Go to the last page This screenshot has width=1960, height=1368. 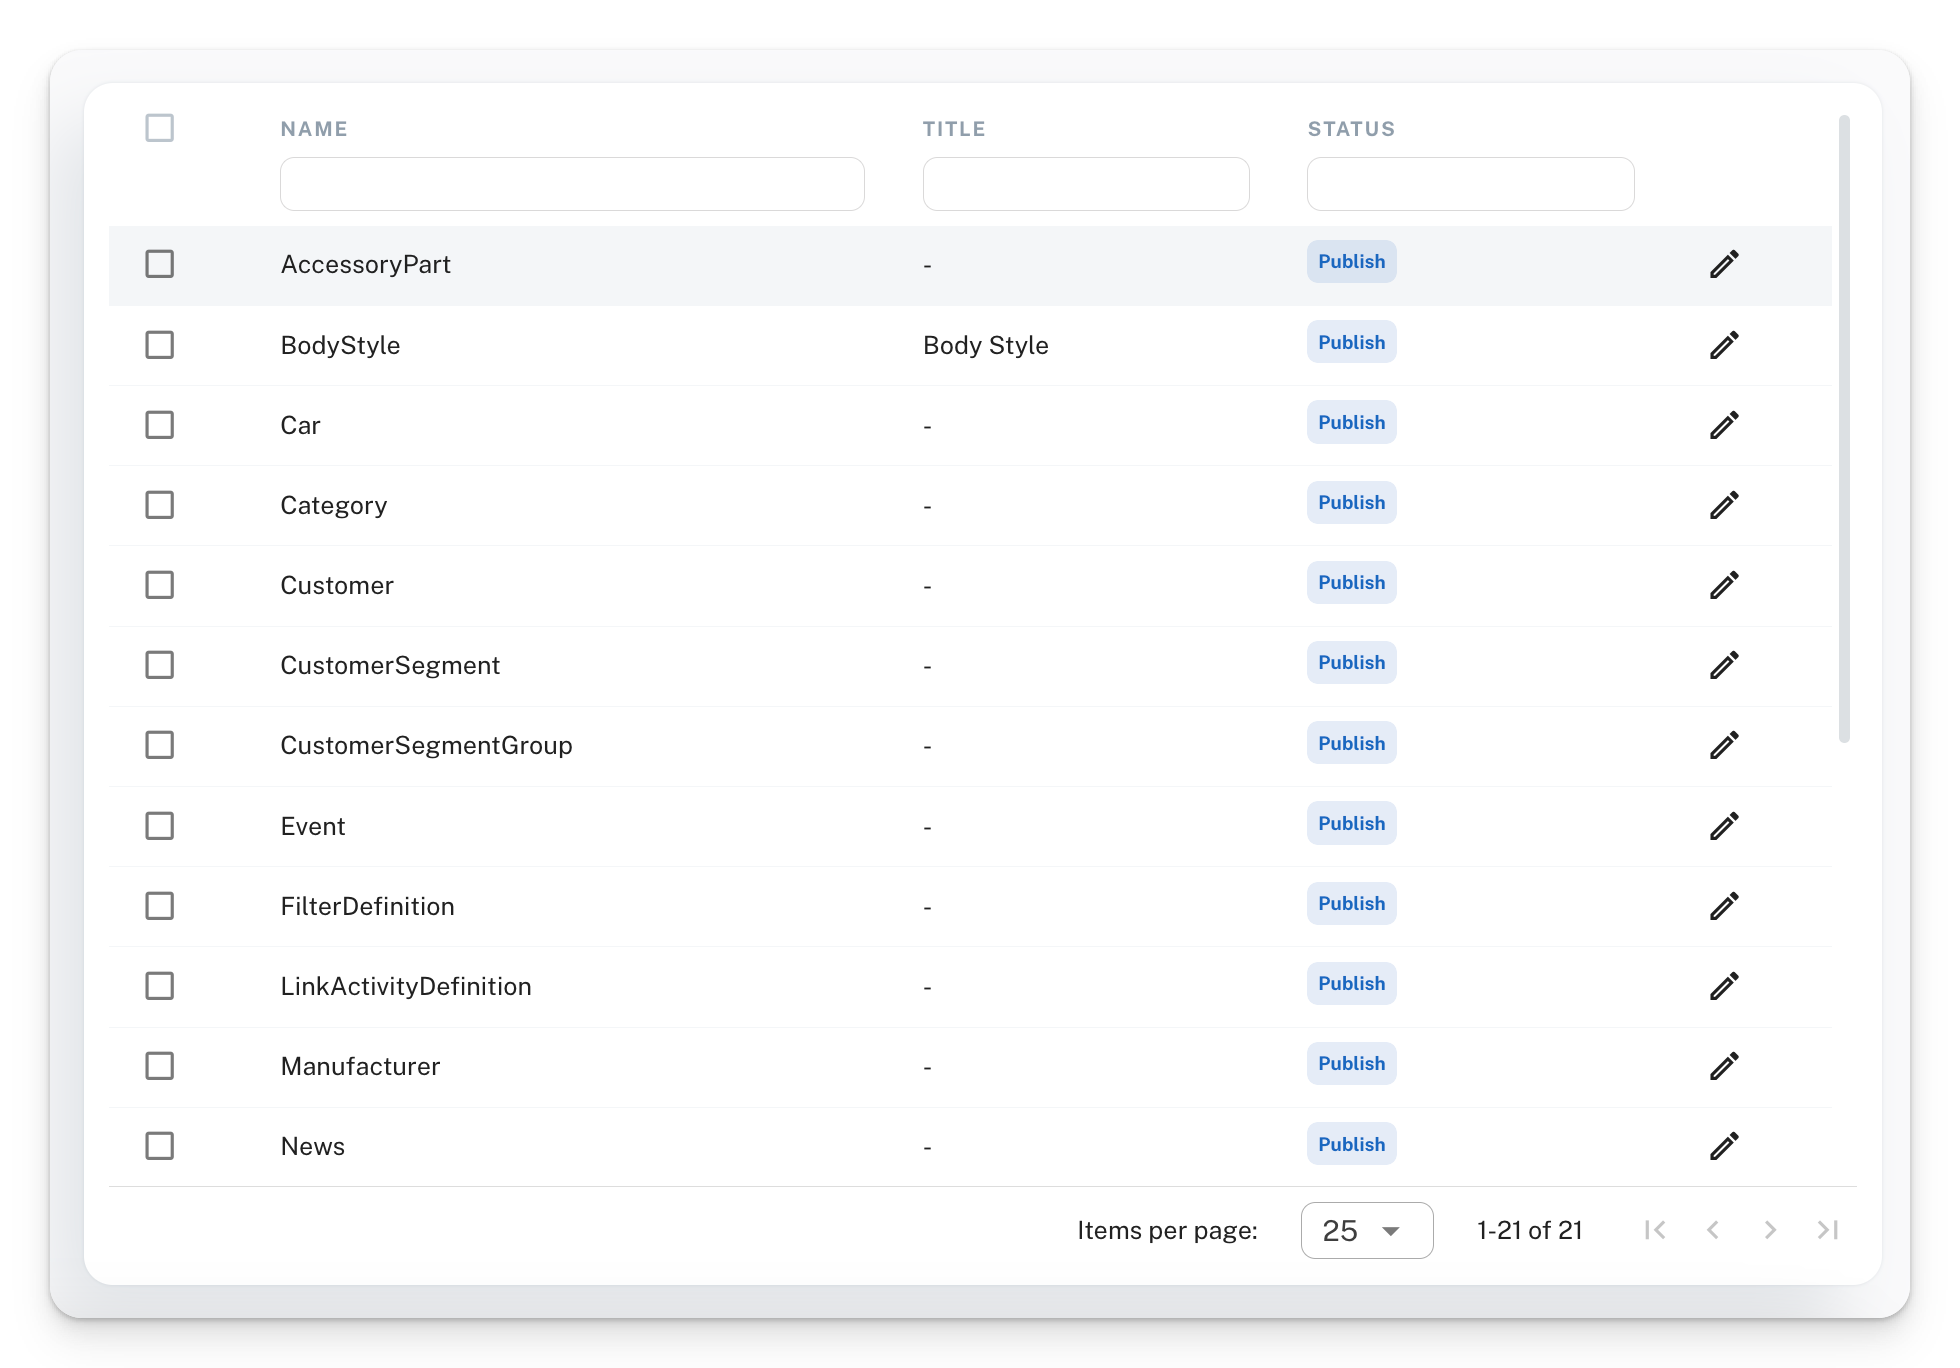(x=1828, y=1230)
